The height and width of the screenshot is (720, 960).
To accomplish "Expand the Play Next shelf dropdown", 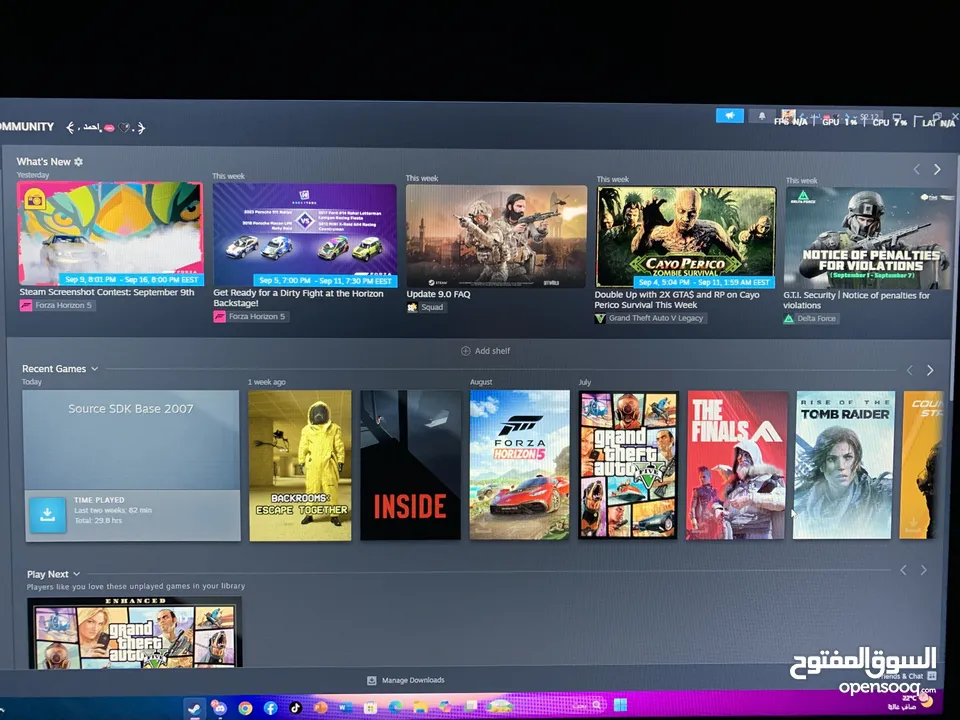I will pyautogui.click(x=77, y=574).
